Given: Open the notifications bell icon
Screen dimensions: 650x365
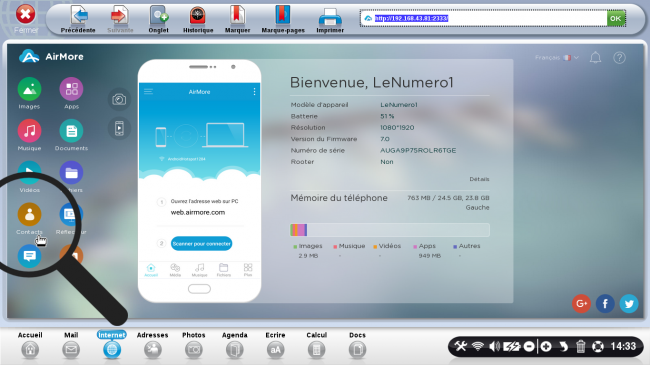Looking at the screenshot, I should pyautogui.click(x=595, y=58).
